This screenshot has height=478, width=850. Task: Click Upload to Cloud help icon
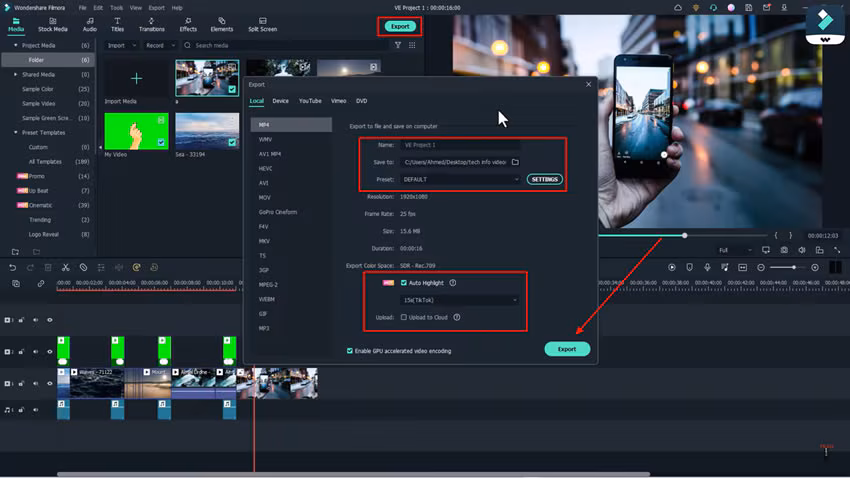[x=457, y=317]
